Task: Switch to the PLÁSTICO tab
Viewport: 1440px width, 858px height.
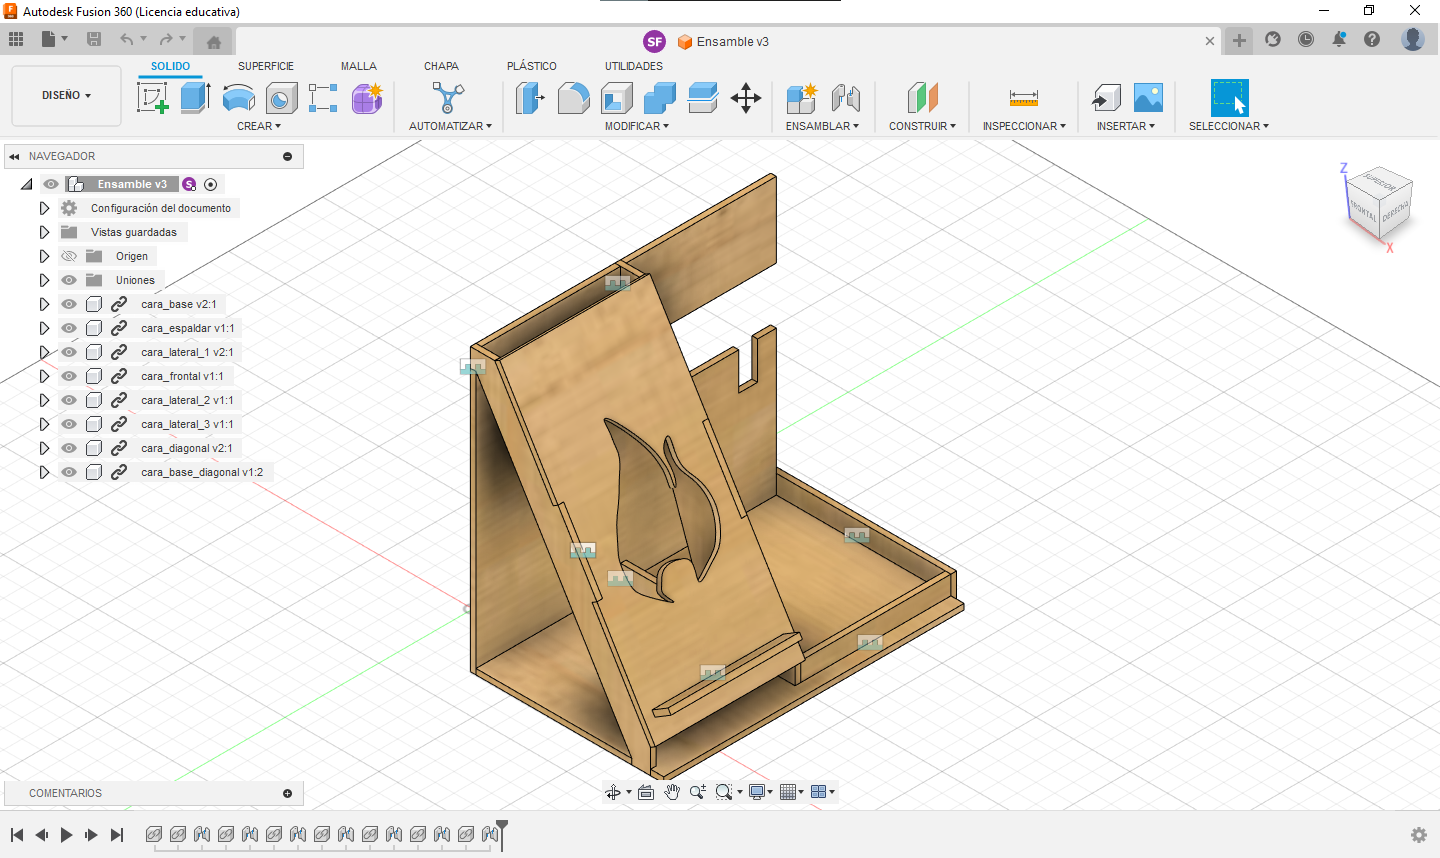Action: [532, 66]
